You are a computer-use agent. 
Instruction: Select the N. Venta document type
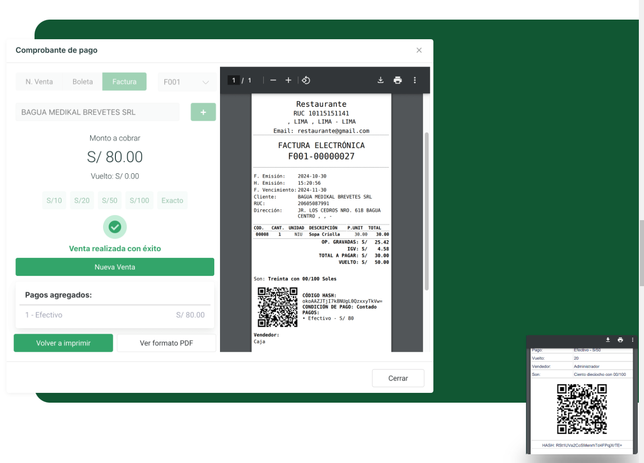coord(39,82)
